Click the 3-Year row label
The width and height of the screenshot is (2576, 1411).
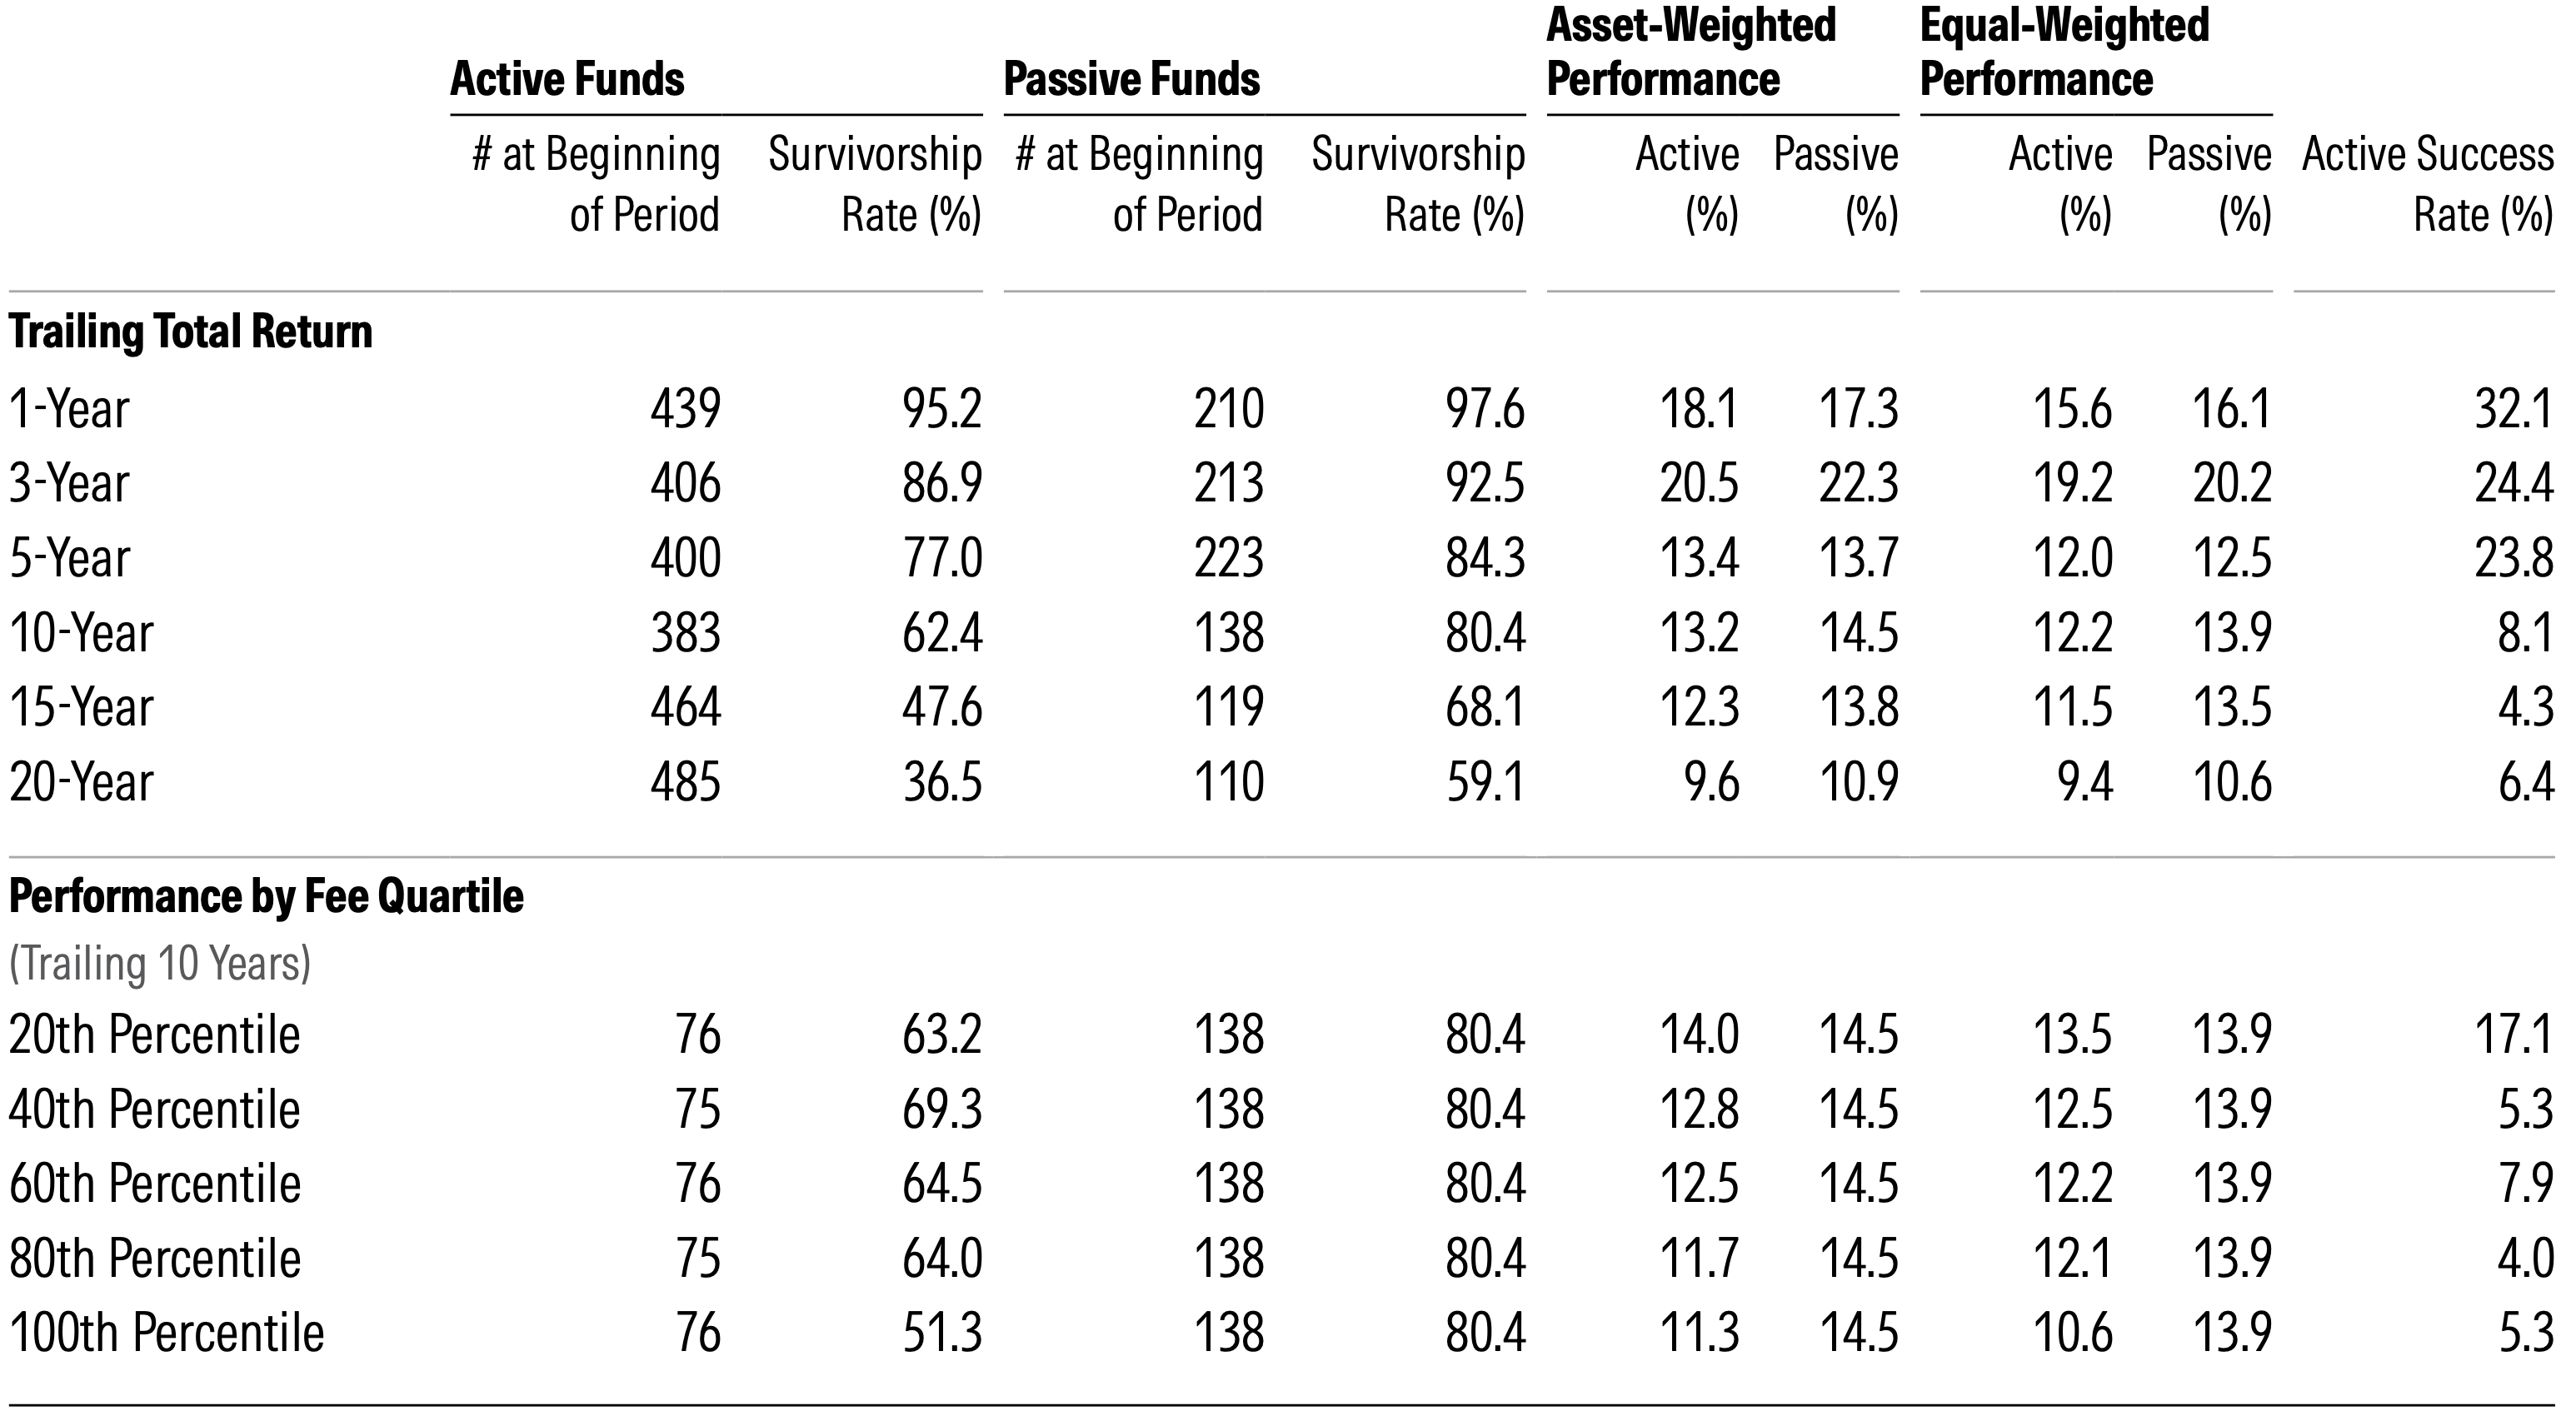(x=69, y=483)
